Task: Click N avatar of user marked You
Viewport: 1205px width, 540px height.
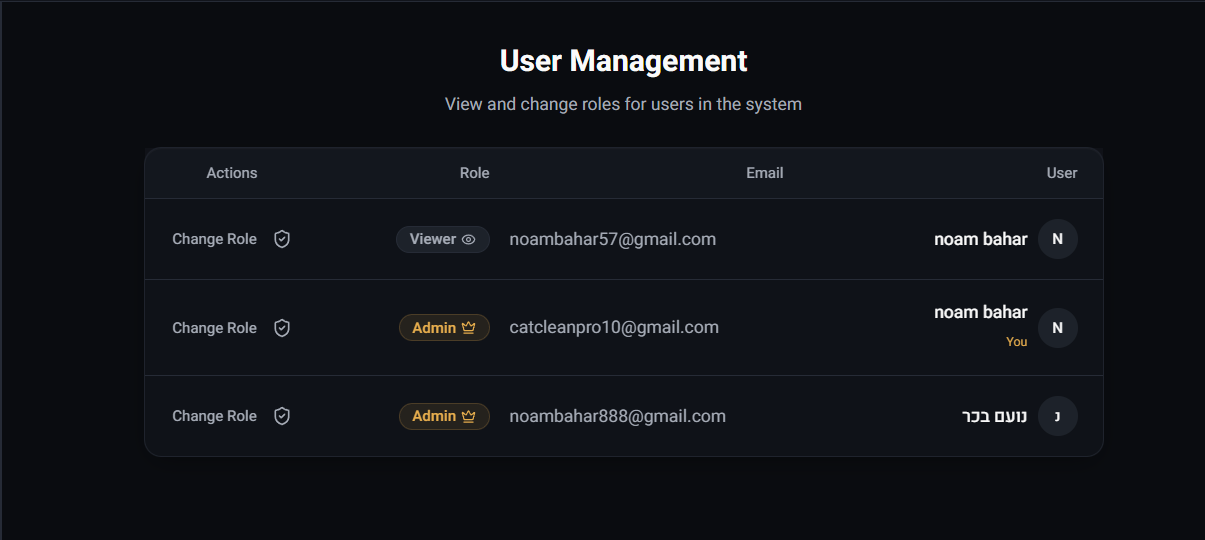Action: click(x=1058, y=328)
